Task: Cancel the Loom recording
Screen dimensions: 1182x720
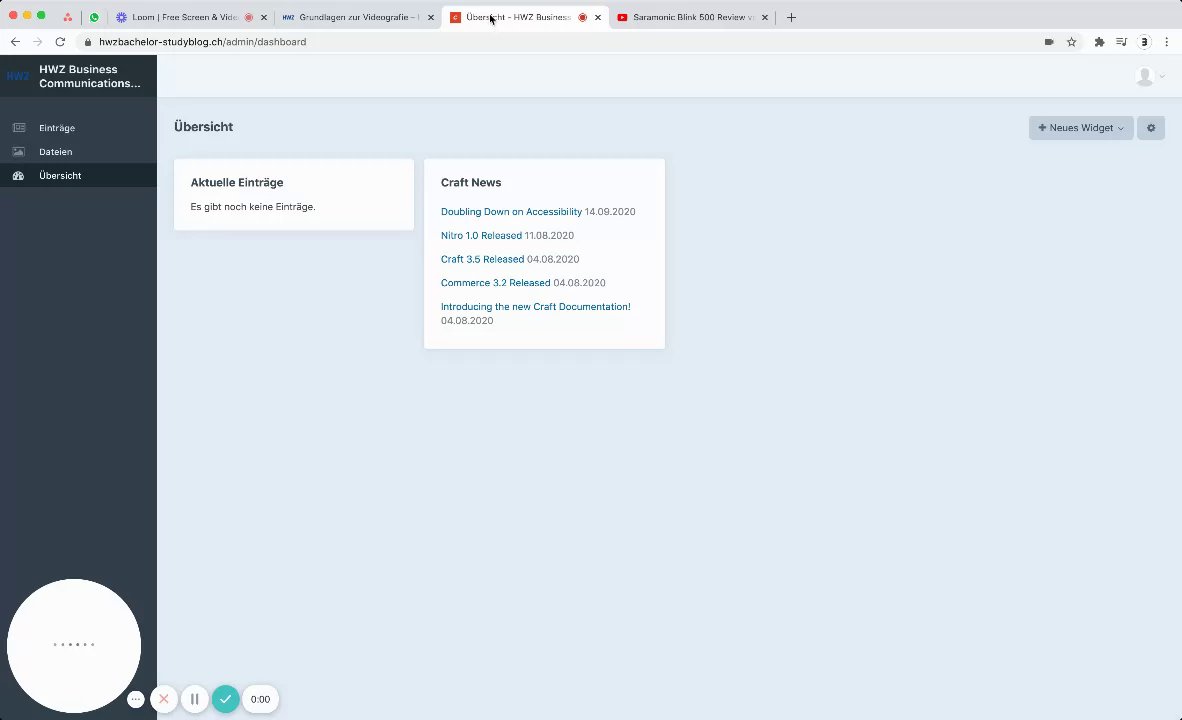Action: [x=164, y=700]
